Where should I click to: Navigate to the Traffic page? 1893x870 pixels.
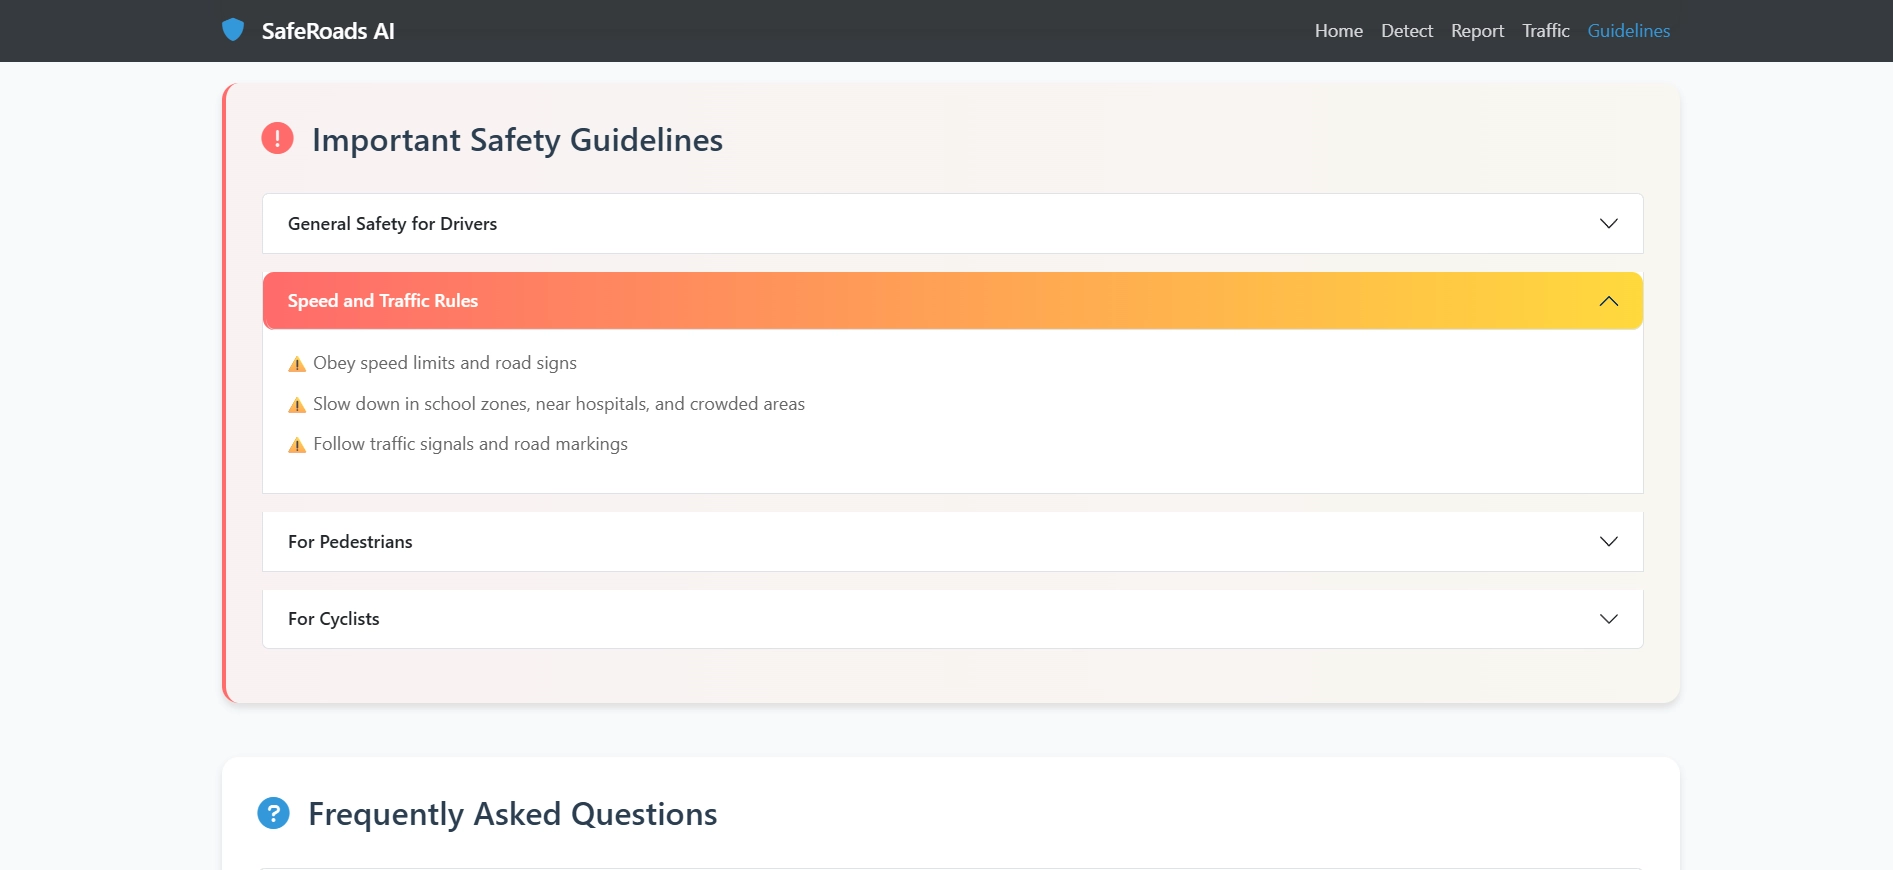pos(1545,31)
